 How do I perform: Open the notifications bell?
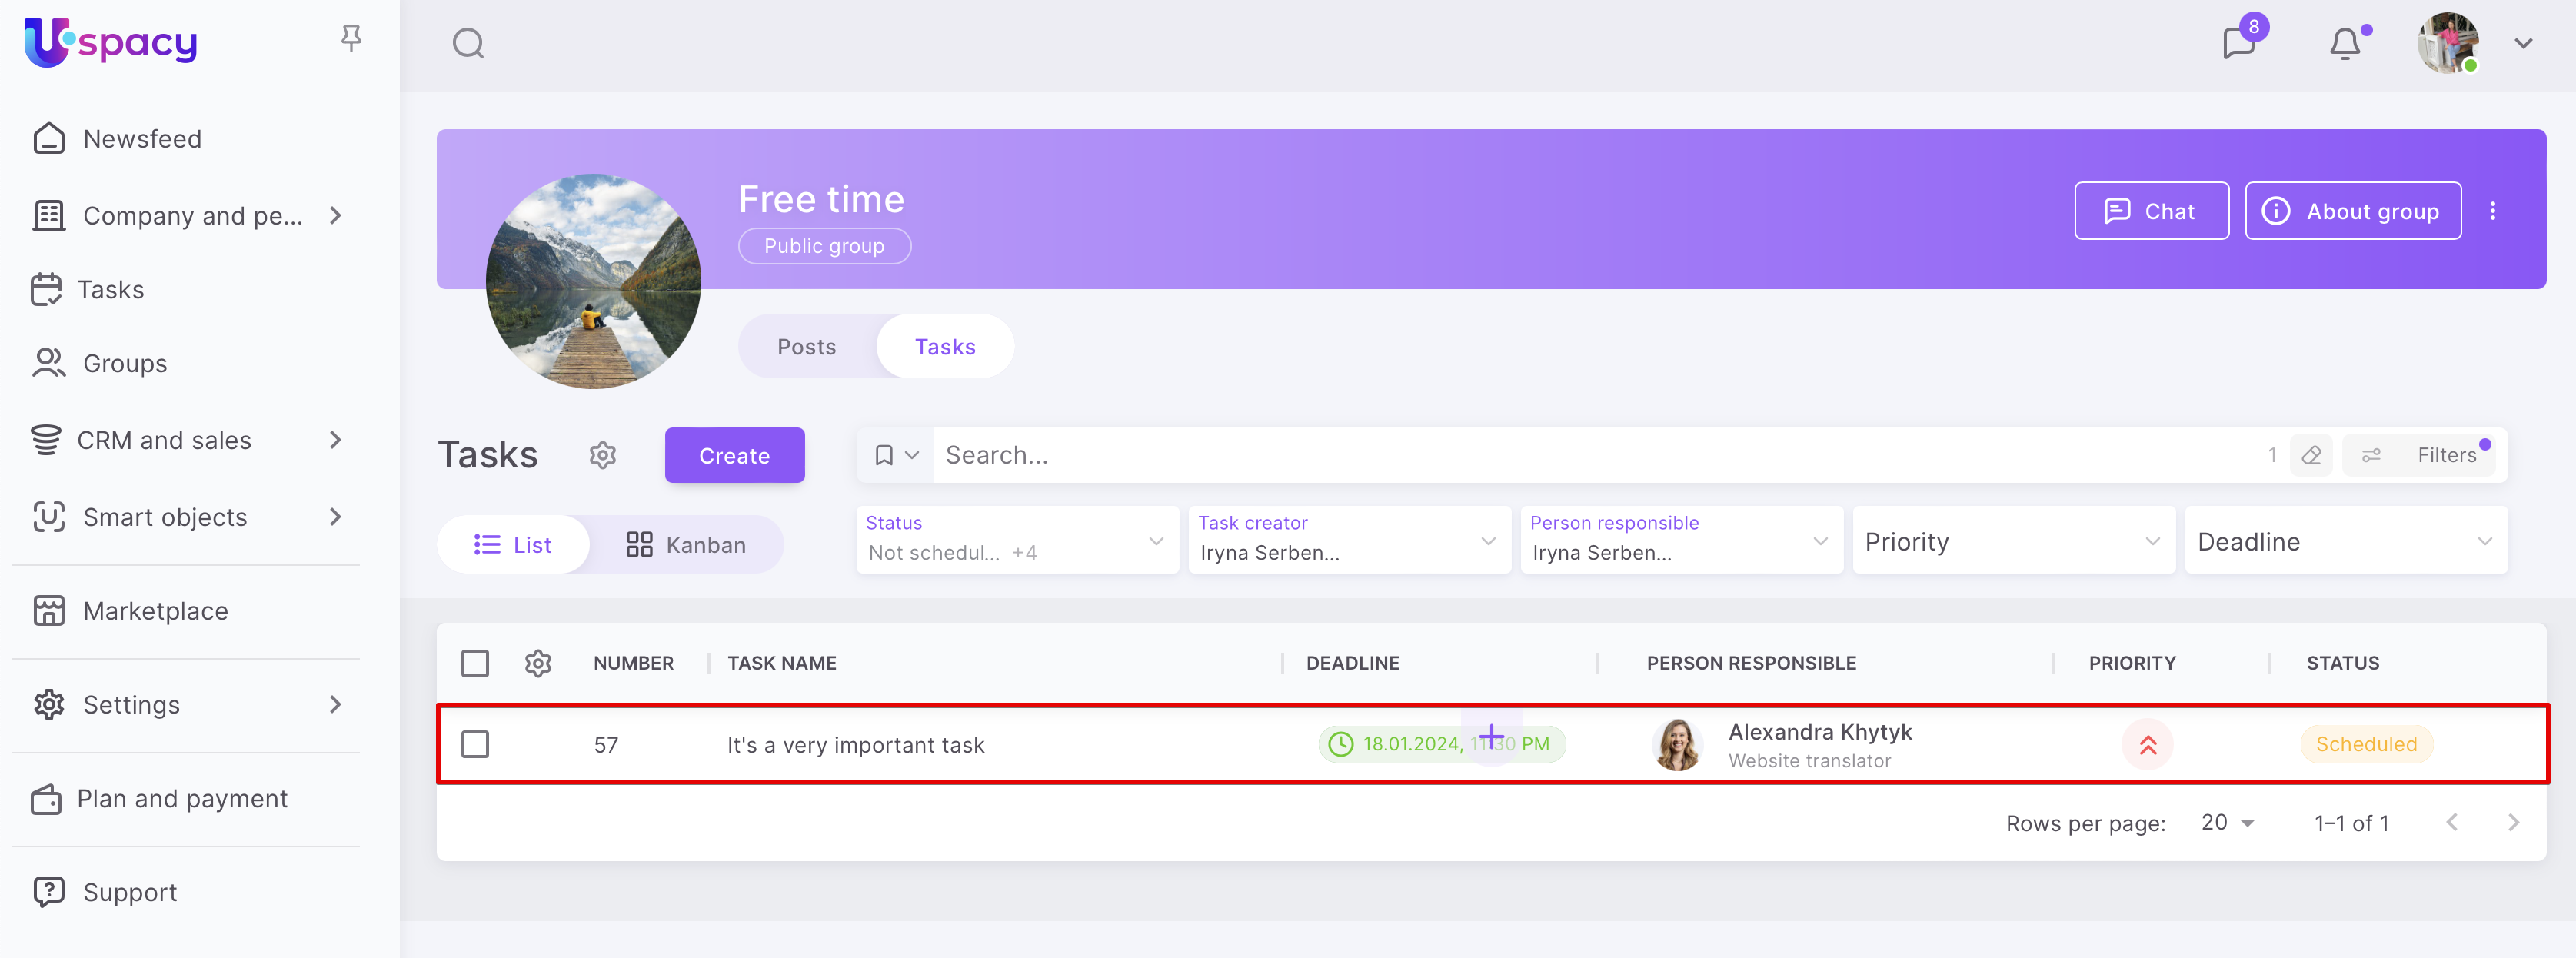coord(2344,44)
